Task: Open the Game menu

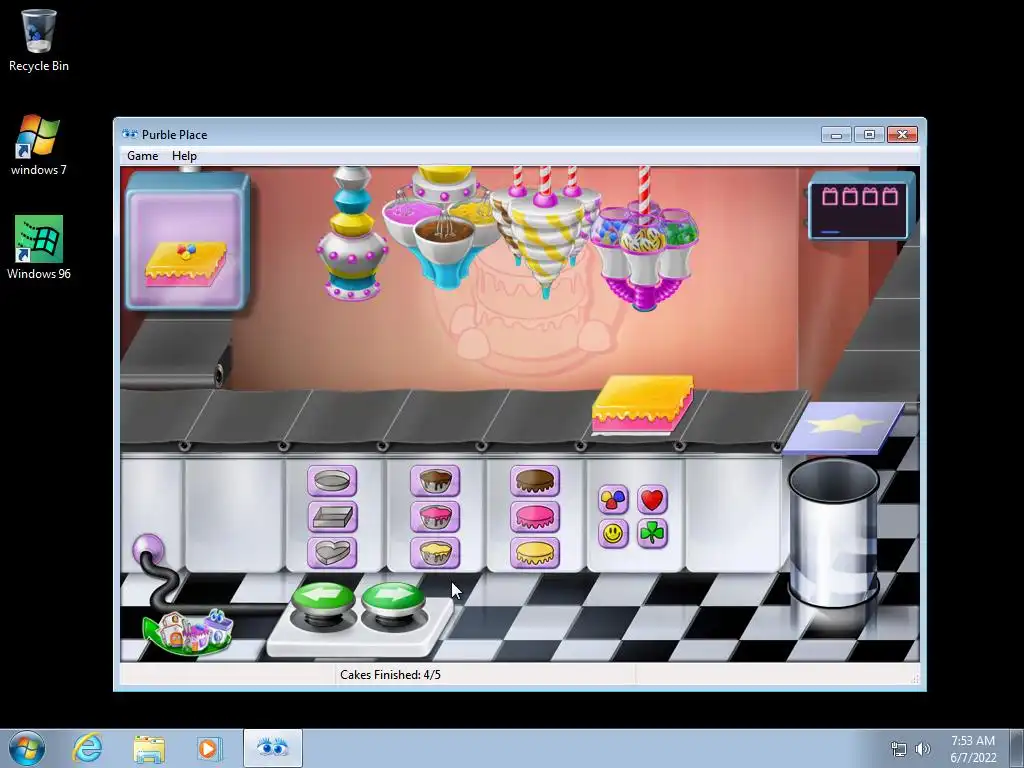Action: [x=142, y=156]
